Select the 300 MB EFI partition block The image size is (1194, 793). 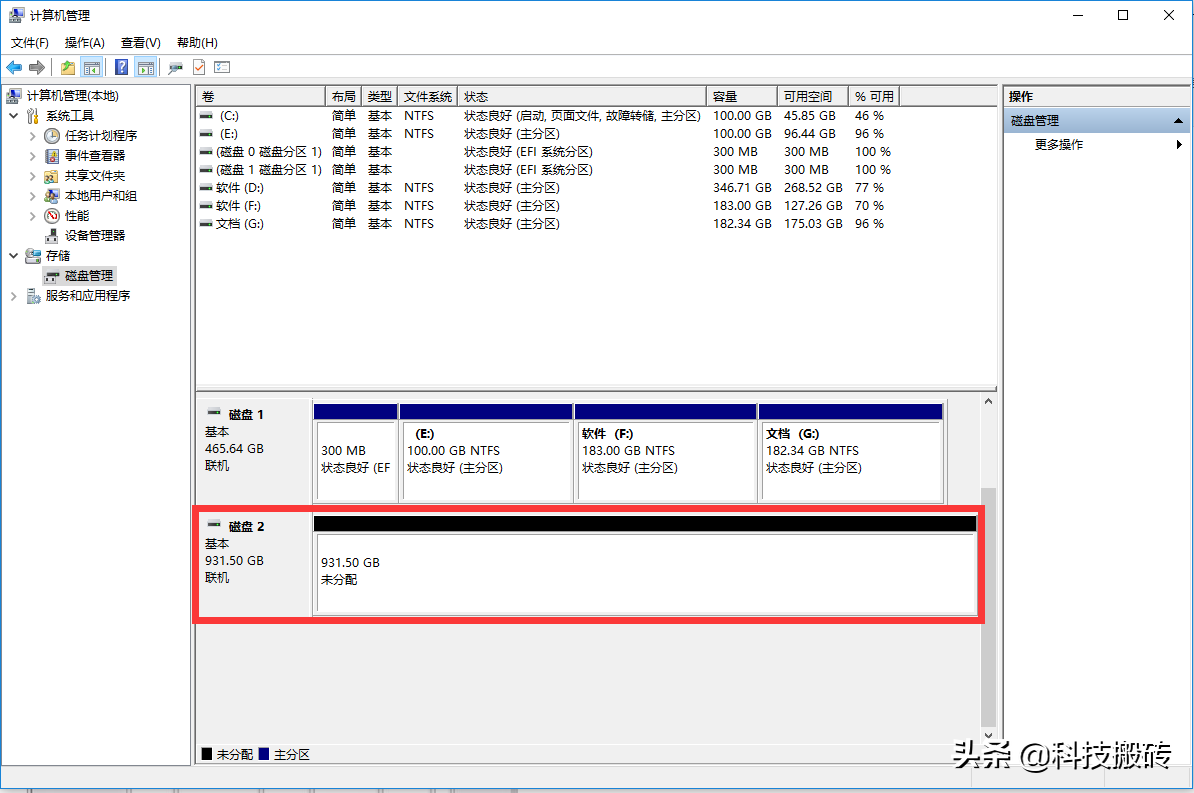tap(356, 452)
